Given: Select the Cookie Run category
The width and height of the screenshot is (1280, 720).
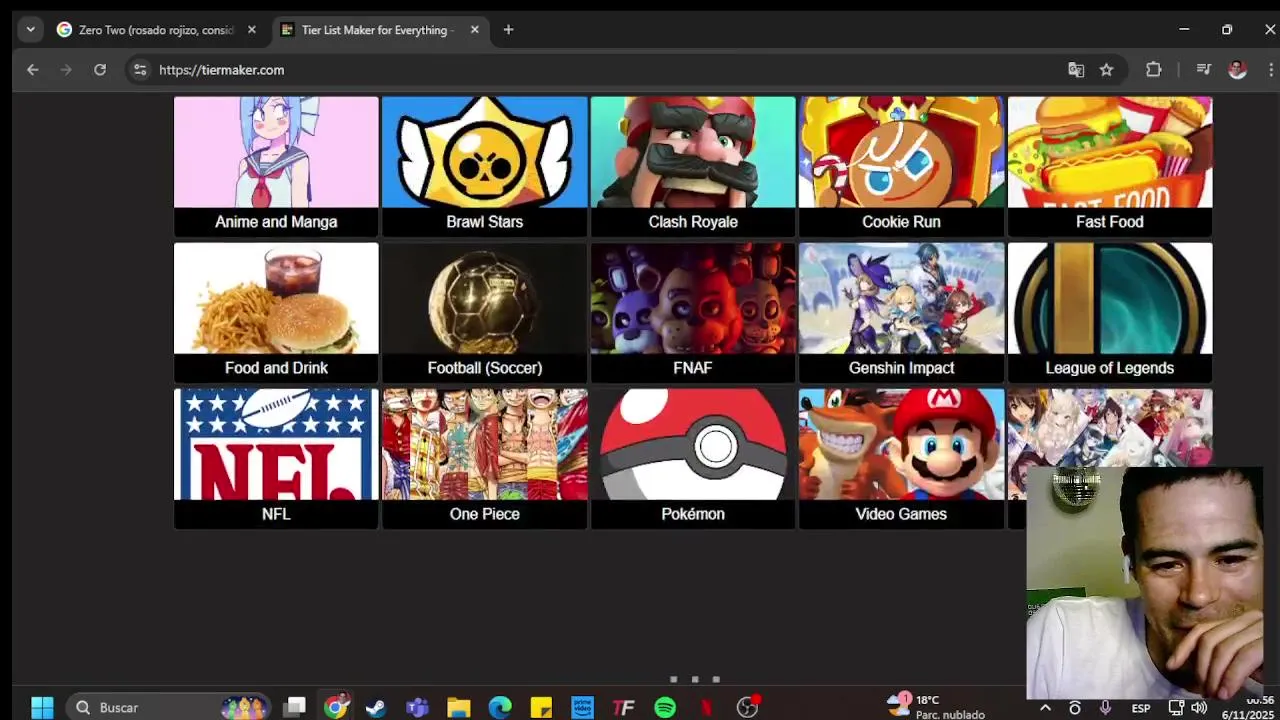Looking at the screenshot, I should point(901,166).
